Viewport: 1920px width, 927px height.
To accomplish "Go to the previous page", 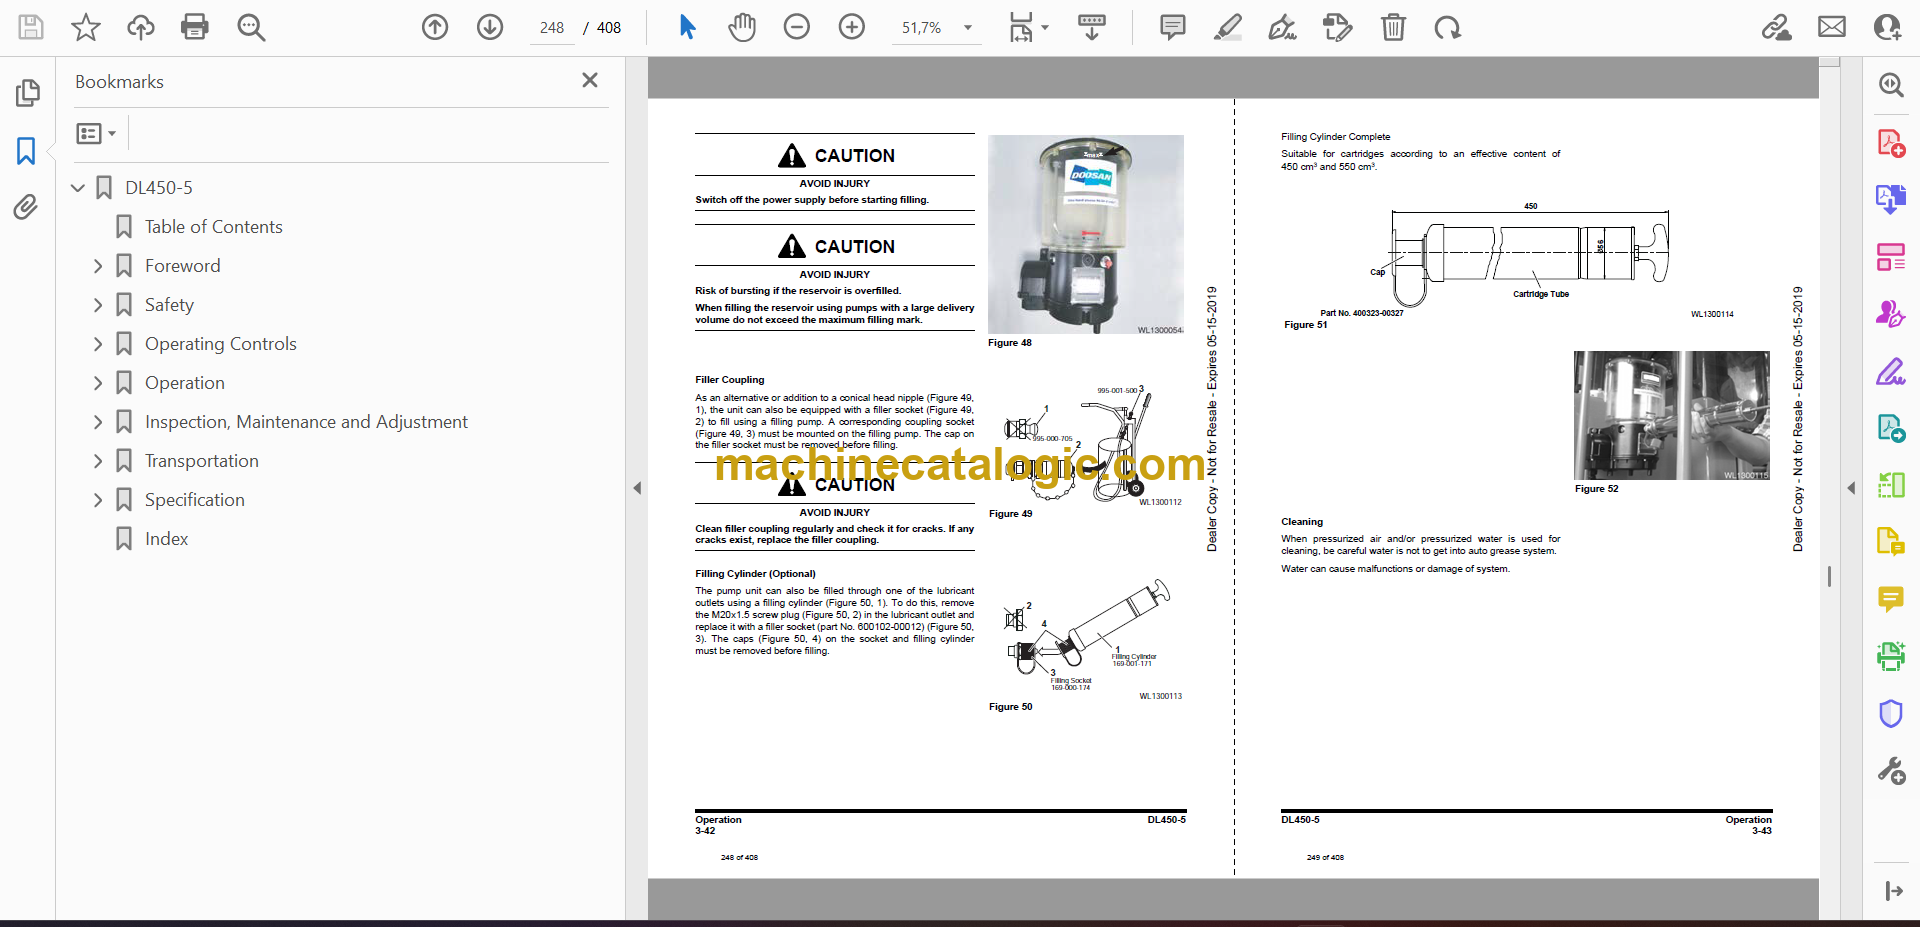I will (x=435, y=27).
